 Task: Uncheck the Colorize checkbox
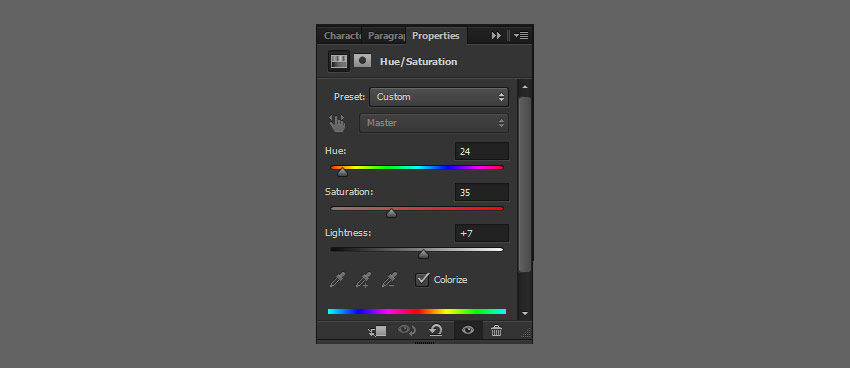422,280
